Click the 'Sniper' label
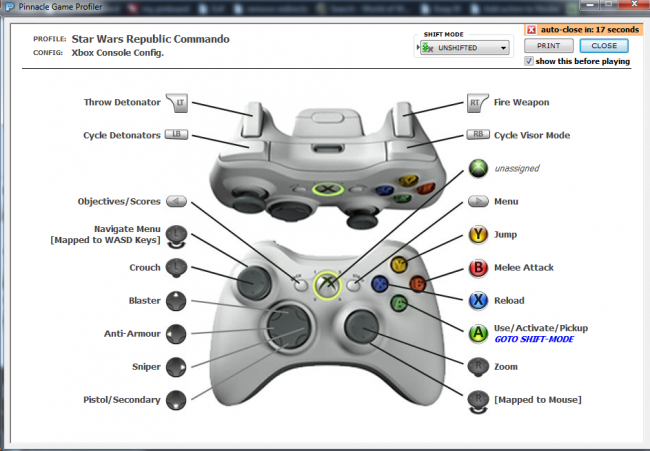The height and width of the screenshot is (451, 650). 146,367
